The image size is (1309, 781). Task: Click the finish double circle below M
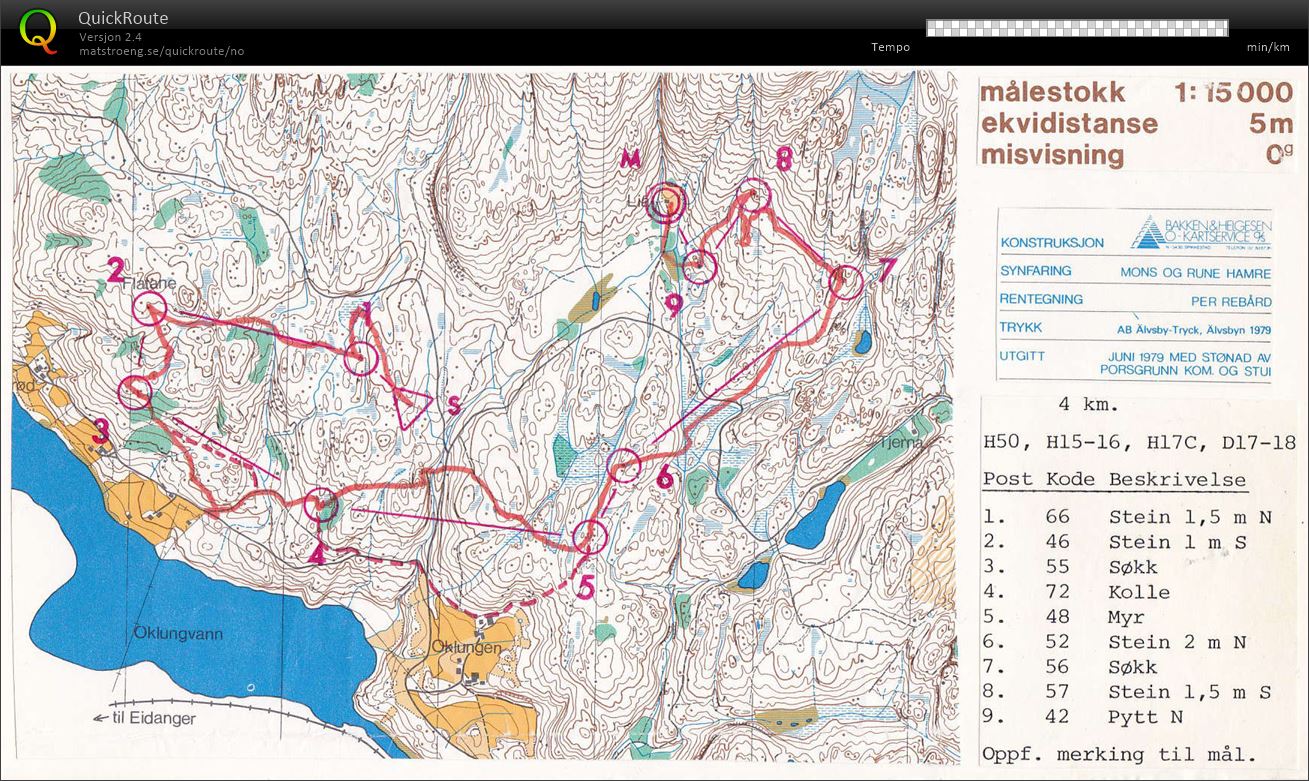coord(666,203)
